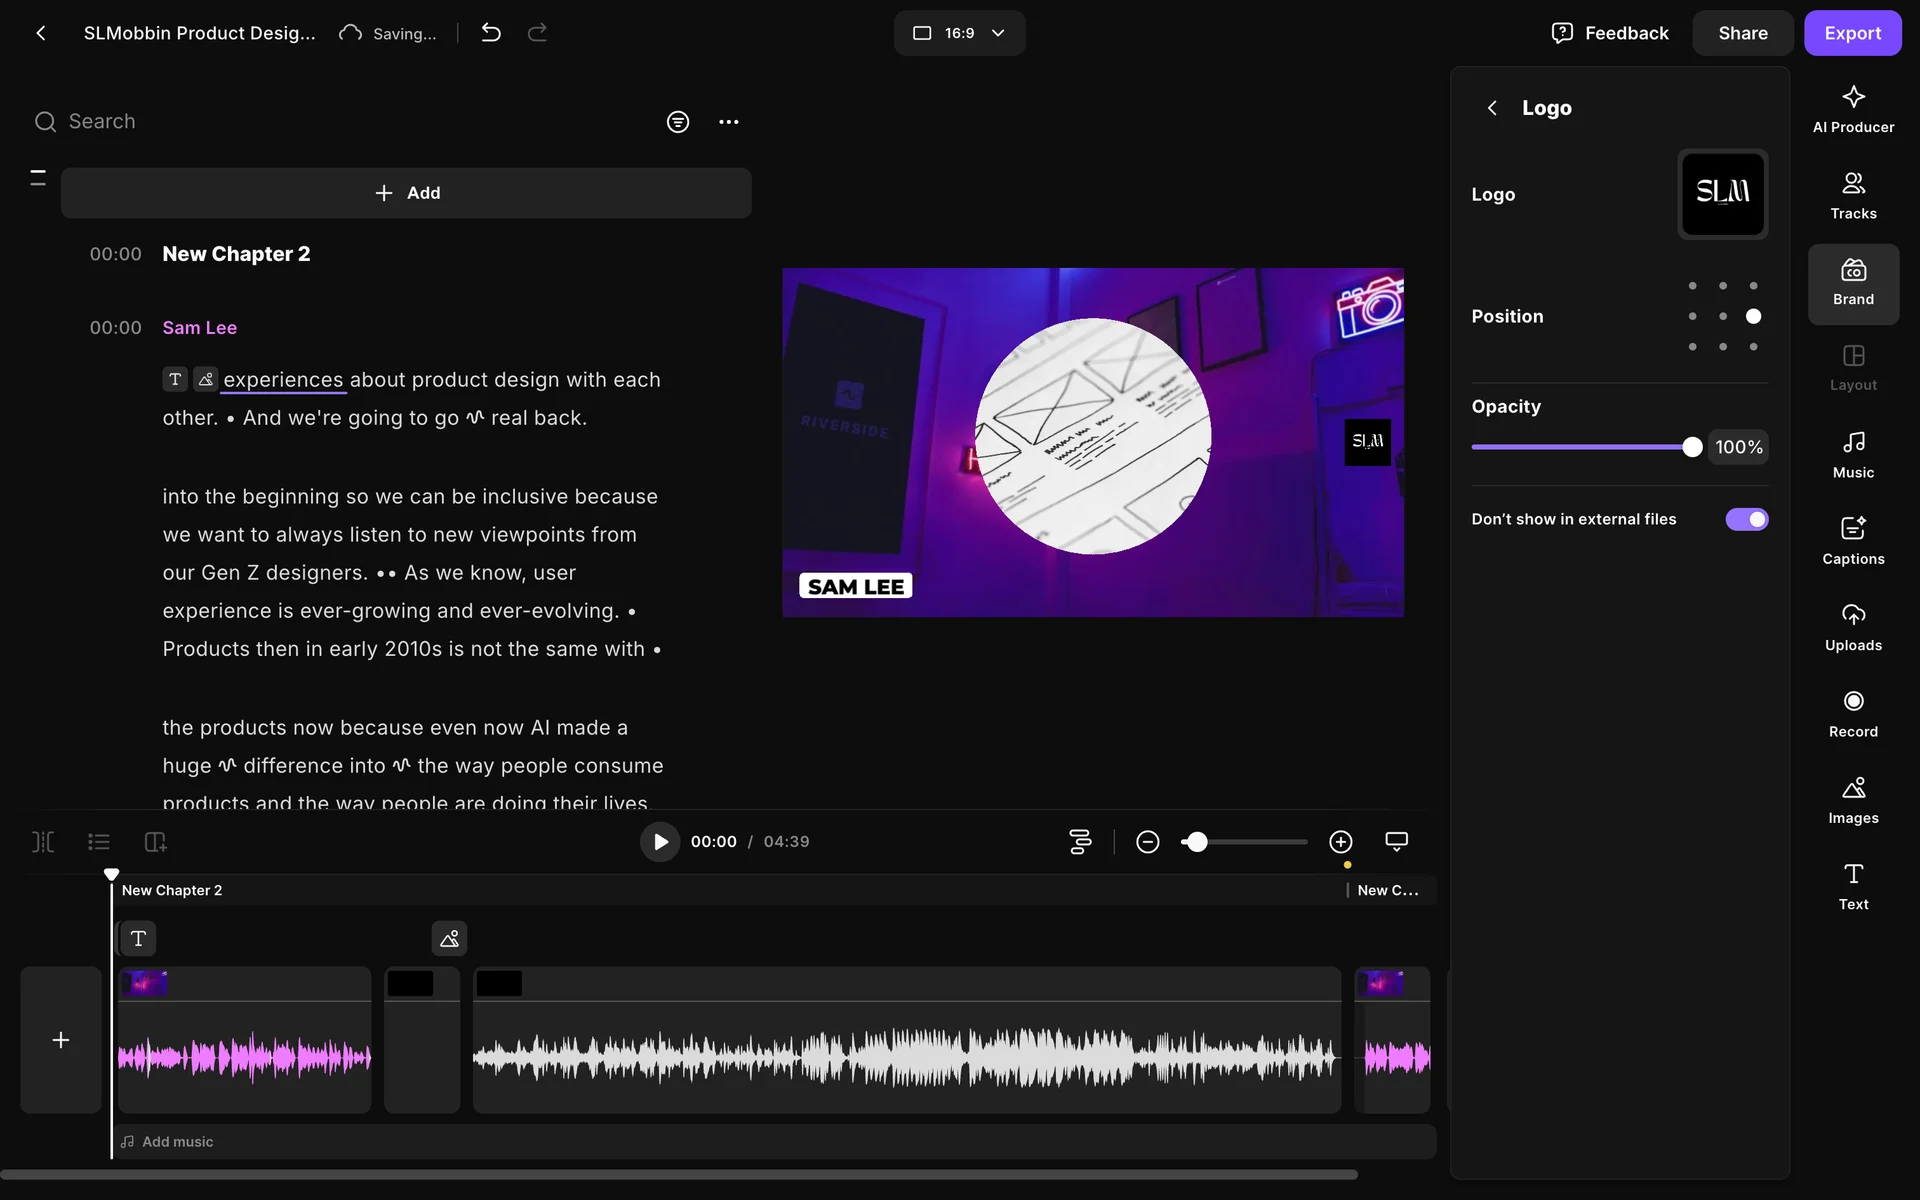Viewport: 1920px width, 1200px height.
Task: Open the Uploads panel
Action: [x=1852, y=627]
